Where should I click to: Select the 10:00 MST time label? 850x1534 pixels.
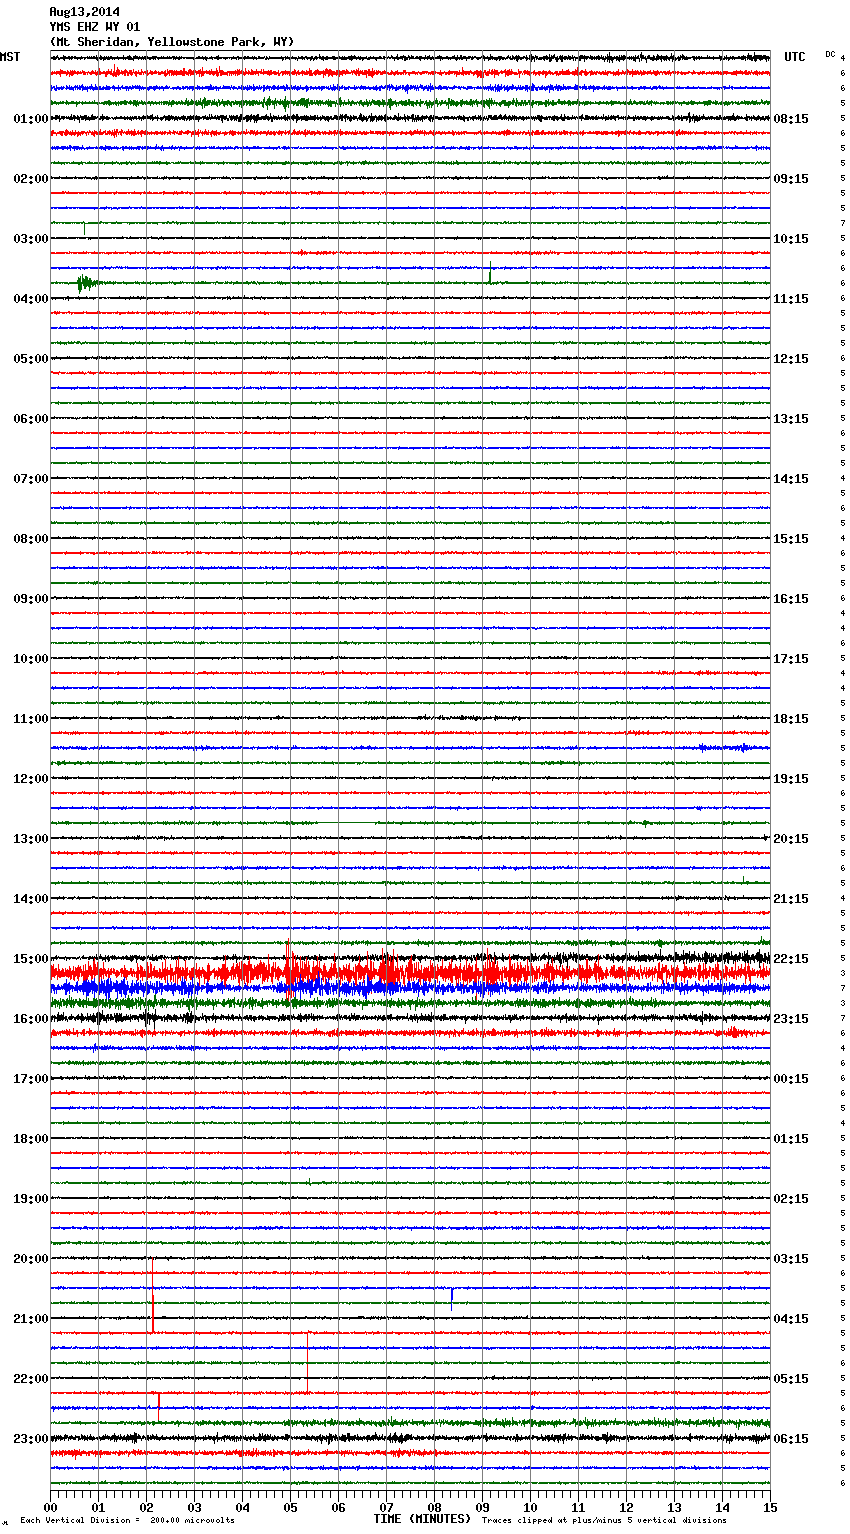31,659
